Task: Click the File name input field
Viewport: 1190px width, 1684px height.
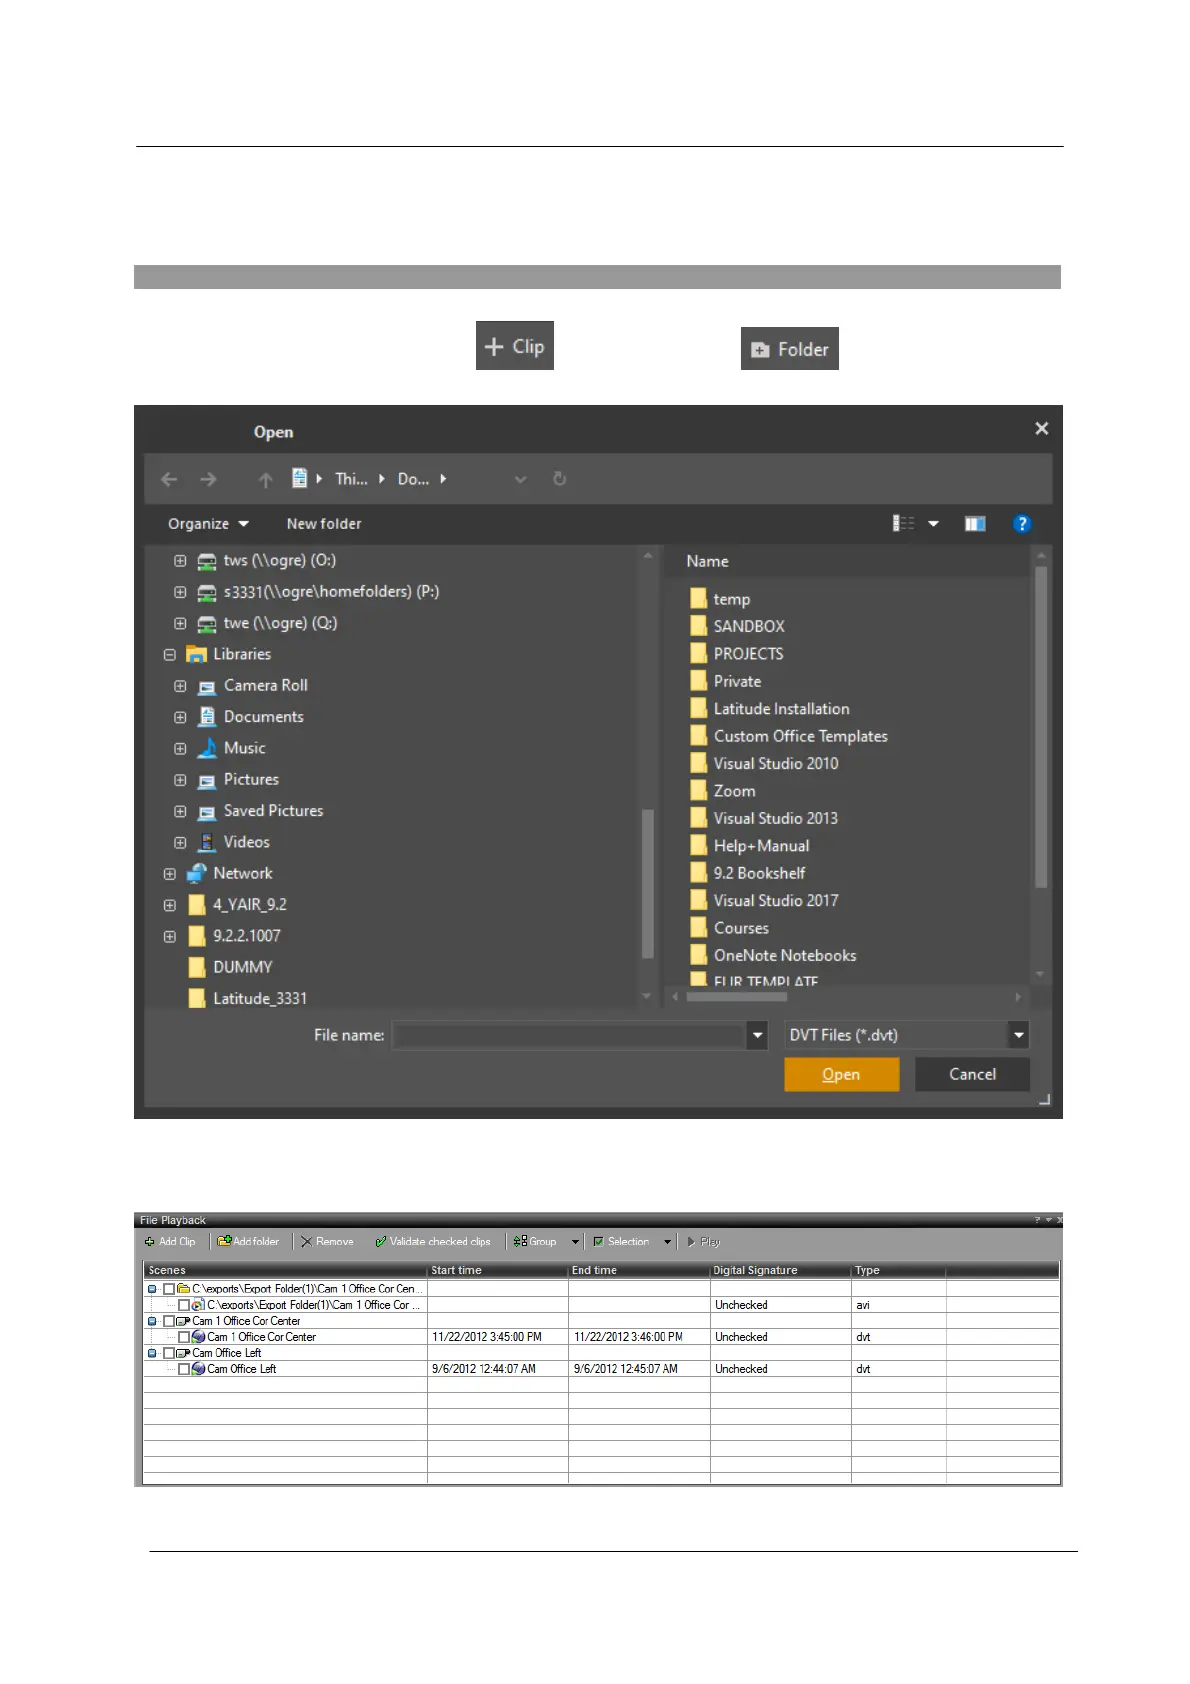Action: [x=568, y=1035]
